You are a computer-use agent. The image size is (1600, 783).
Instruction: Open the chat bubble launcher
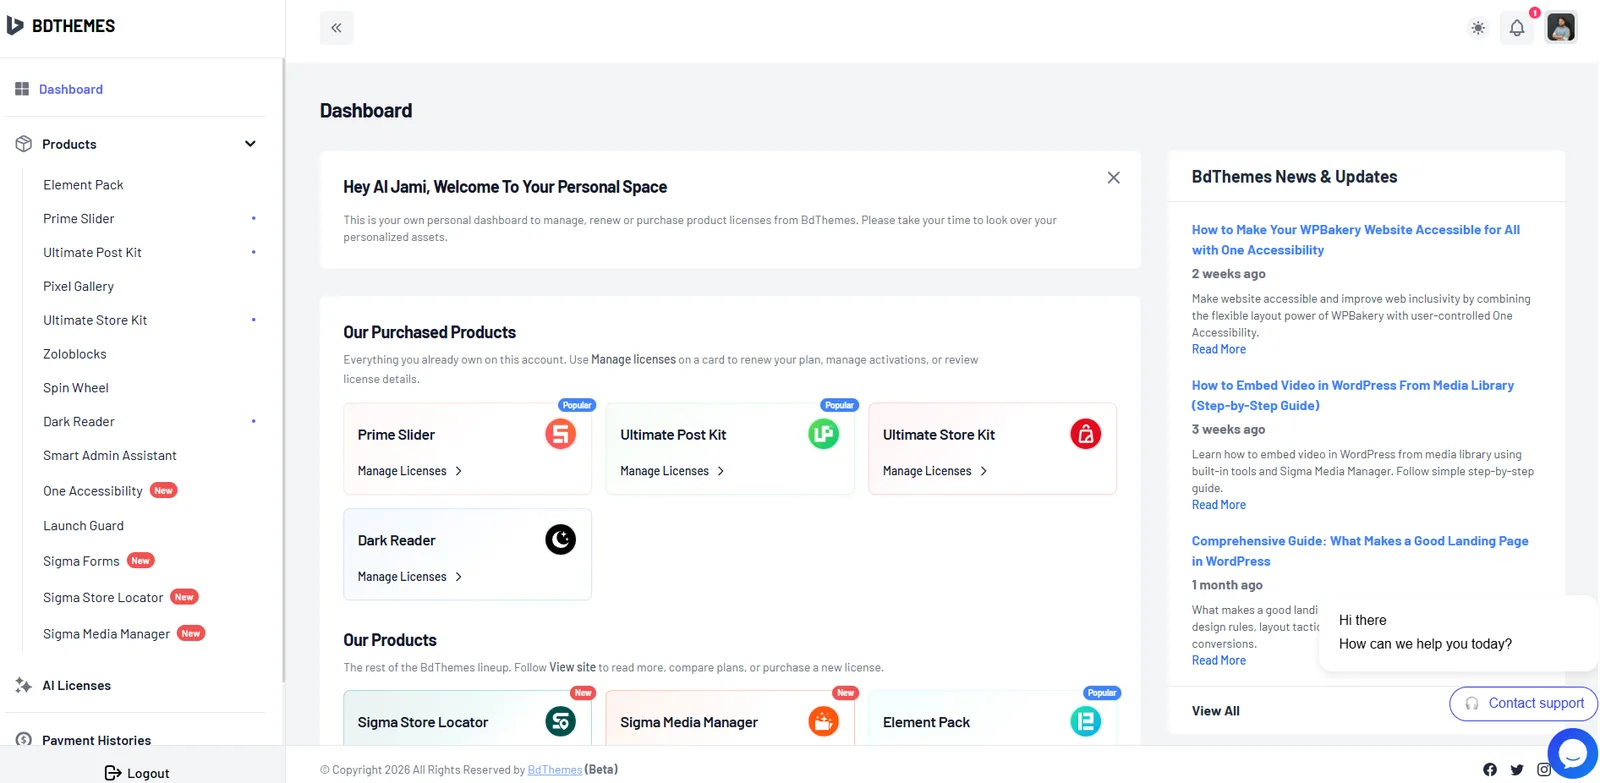(1573, 753)
